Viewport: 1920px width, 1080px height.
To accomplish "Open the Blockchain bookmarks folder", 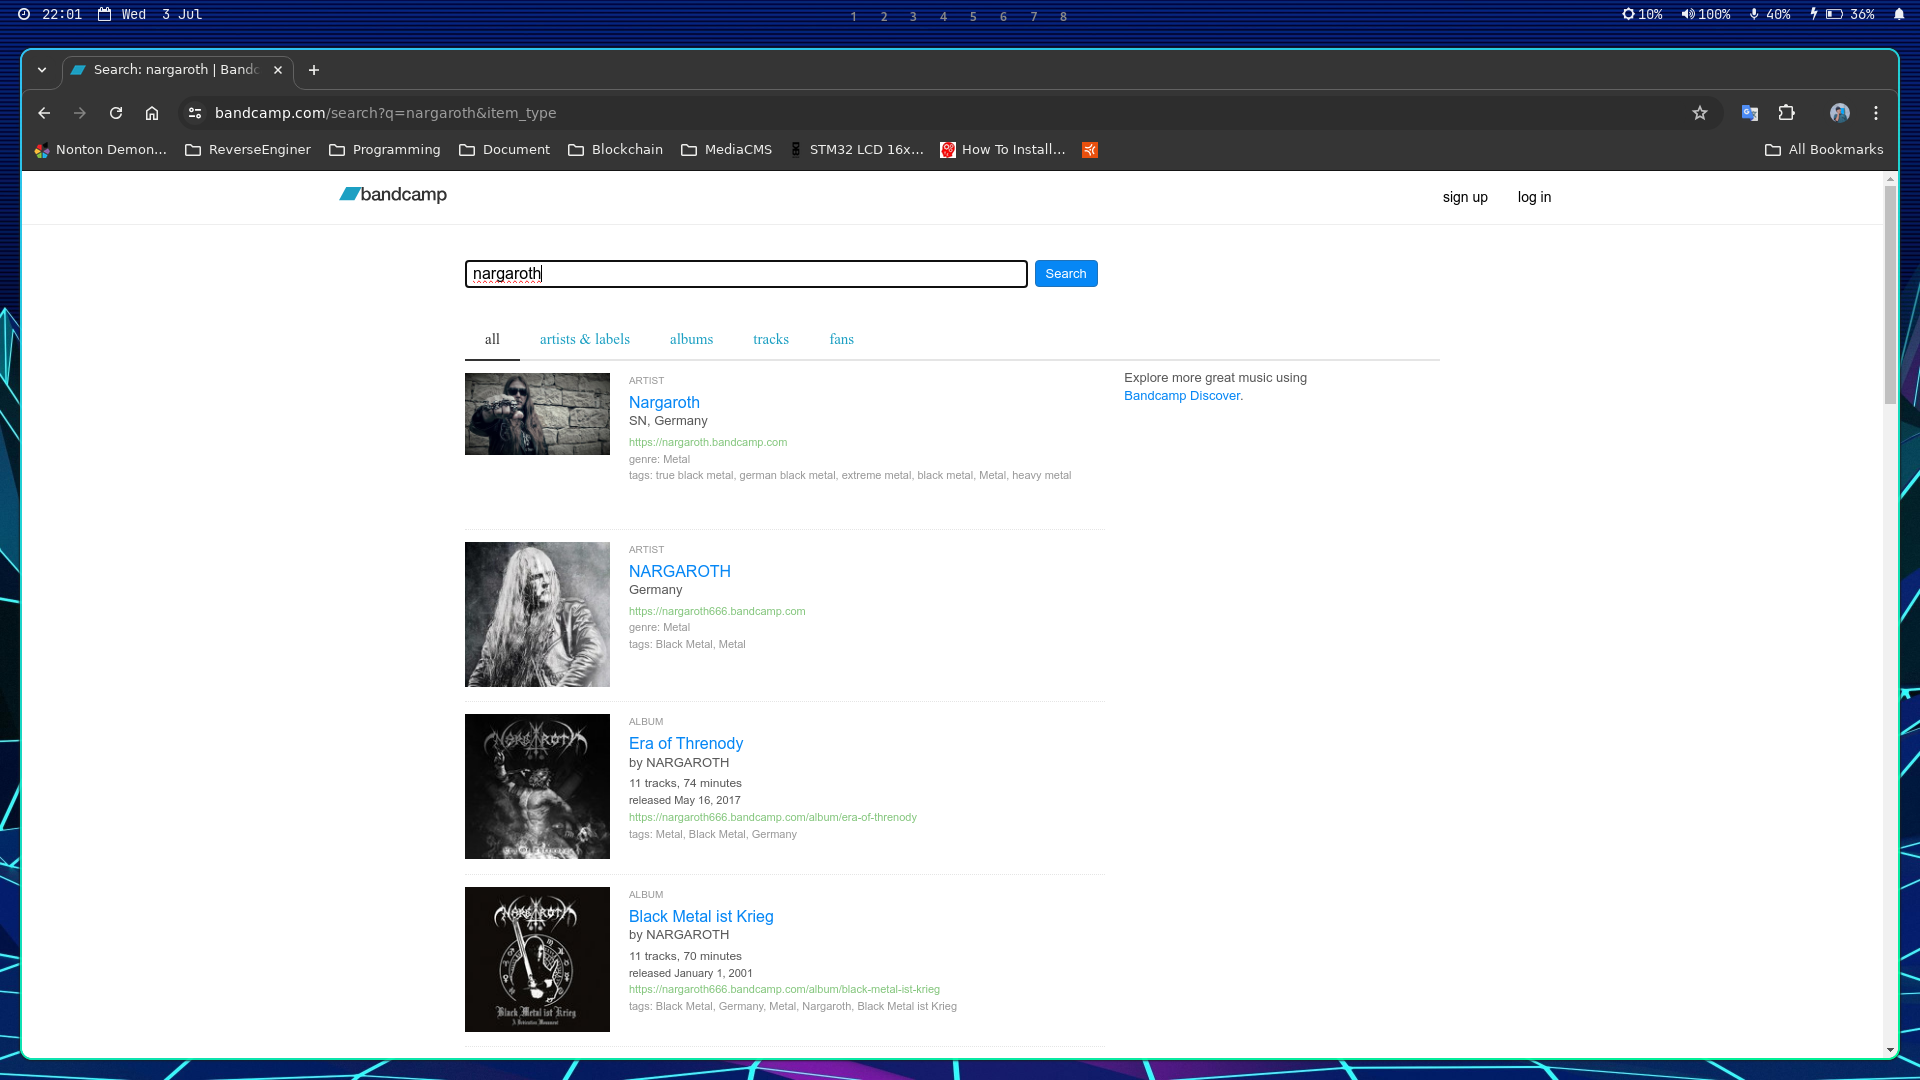I will [x=615, y=149].
